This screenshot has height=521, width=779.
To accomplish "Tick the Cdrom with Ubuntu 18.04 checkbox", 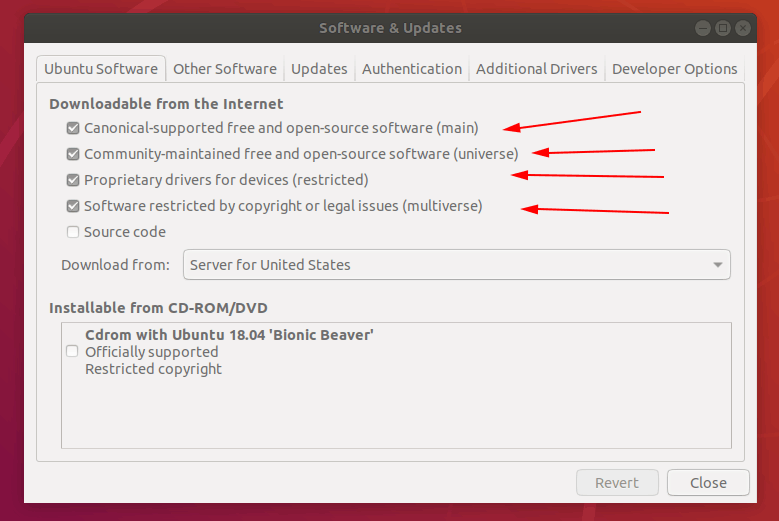I will click(x=72, y=351).
